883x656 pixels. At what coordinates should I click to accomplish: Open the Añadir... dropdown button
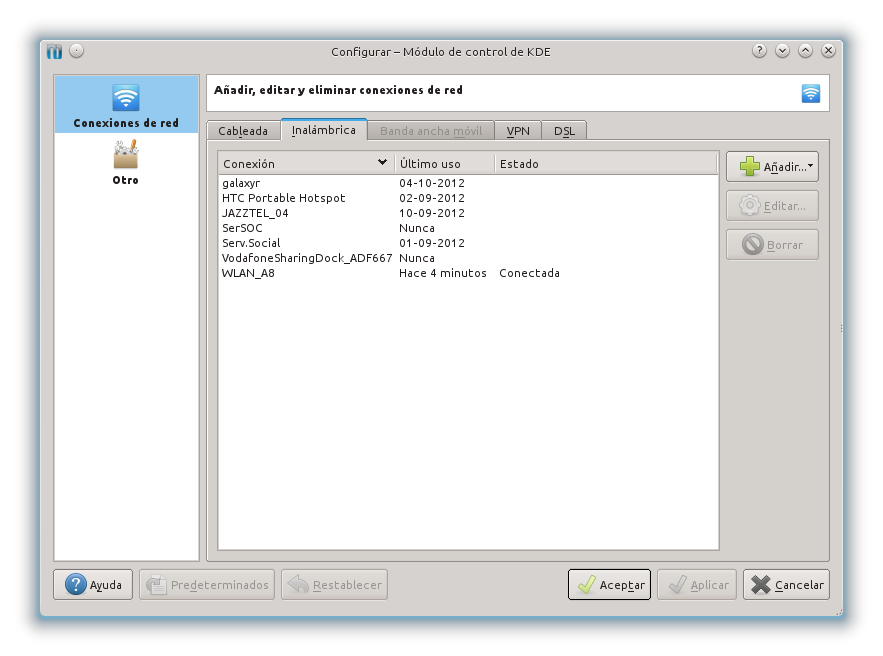(x=772, y=167)
